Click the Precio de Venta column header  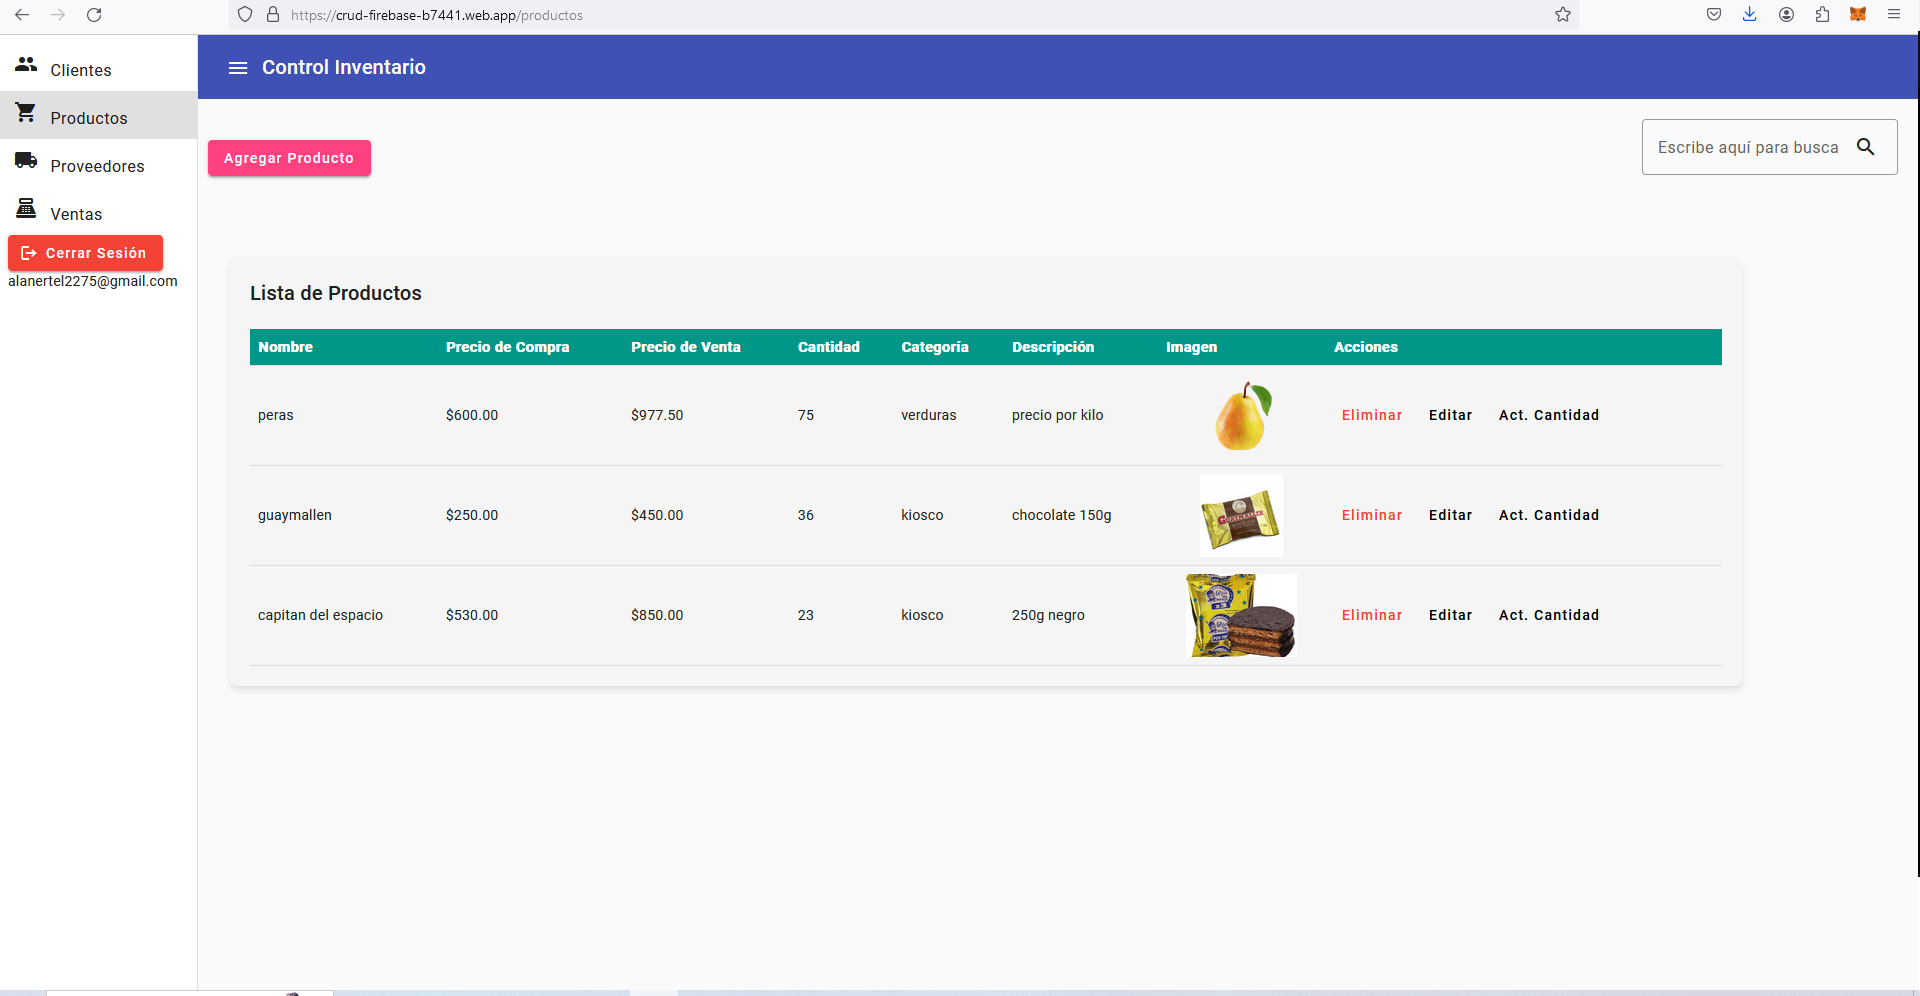click(686, 347)
